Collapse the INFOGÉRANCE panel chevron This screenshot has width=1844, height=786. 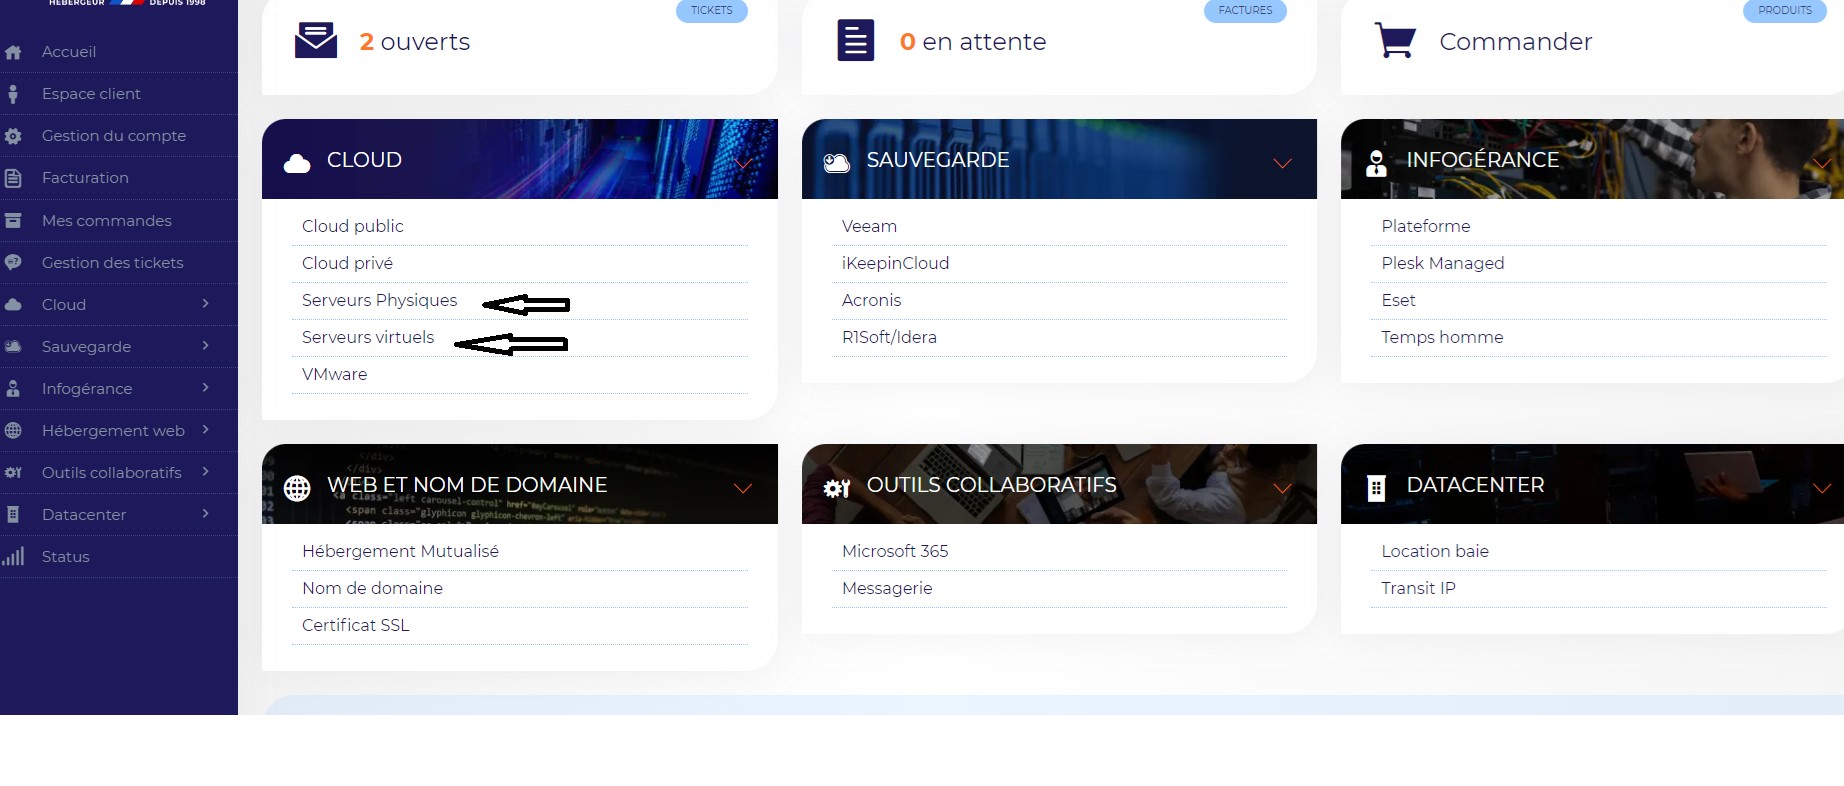click(x=1822, y=163)
